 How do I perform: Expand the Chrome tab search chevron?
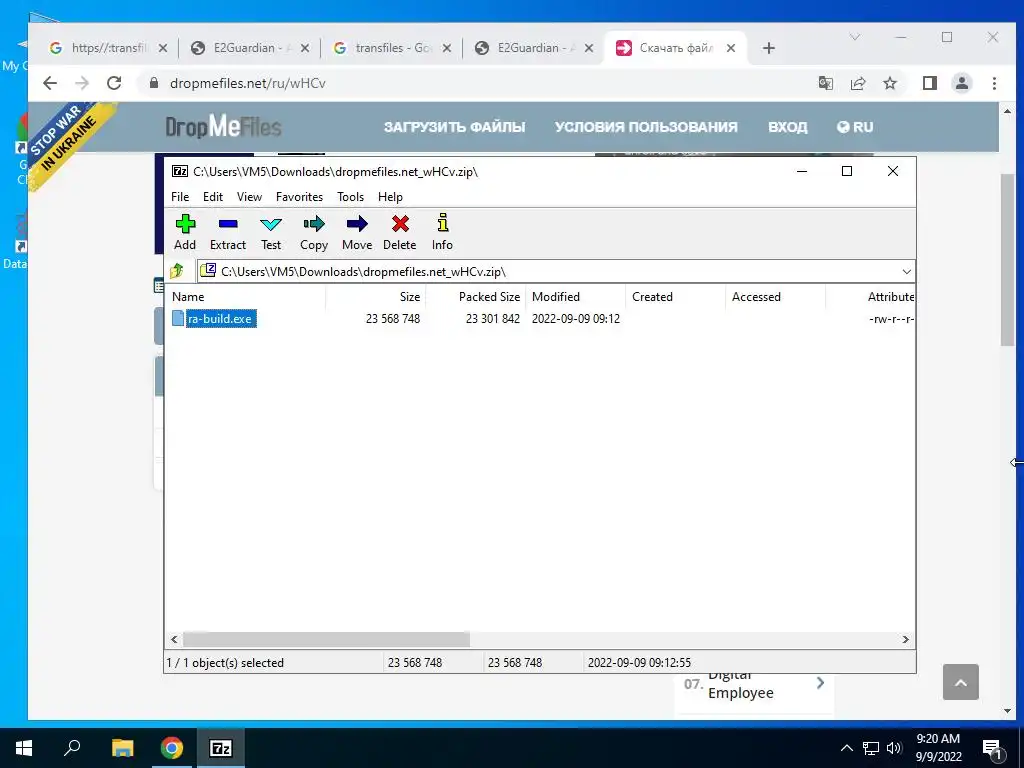point(854,37)
